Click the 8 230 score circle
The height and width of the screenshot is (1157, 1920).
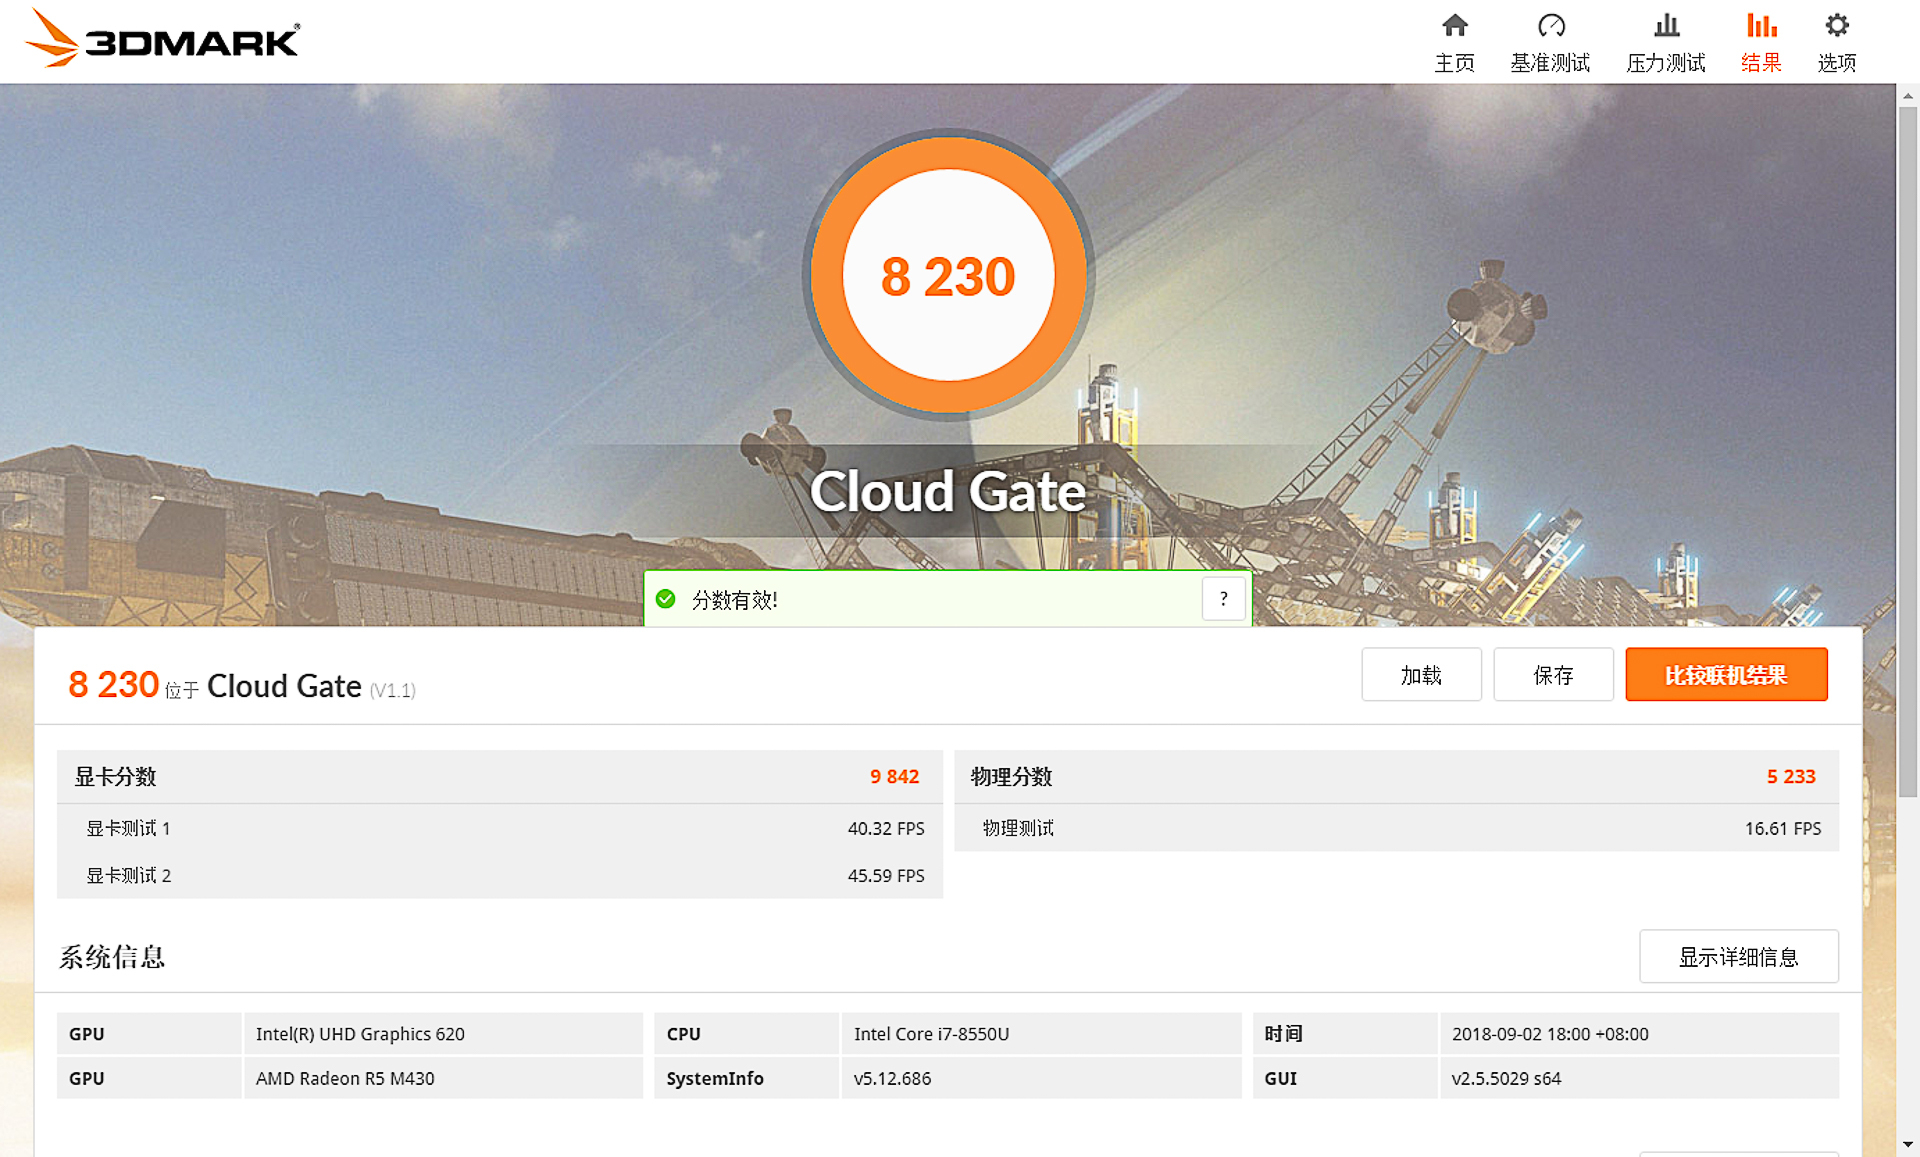[x=948, y=276]
